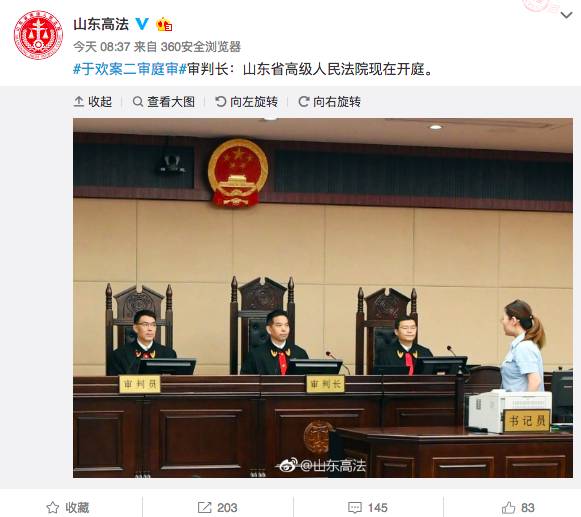Click the star 收藏 favorite icon
Viewport: 581px width, 517px height.
coord(53,507)
